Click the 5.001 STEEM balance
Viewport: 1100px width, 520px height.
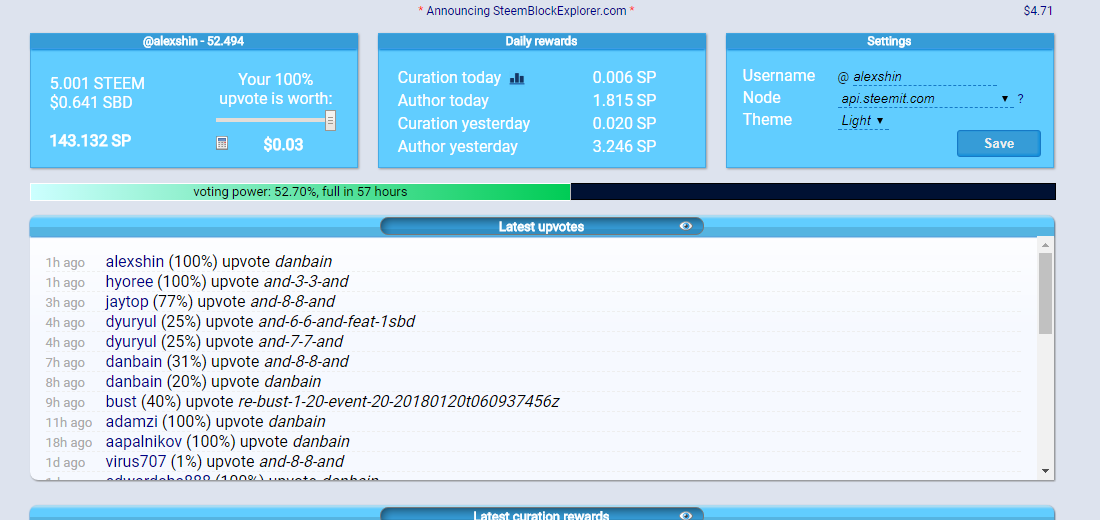[x=98, y=84]
